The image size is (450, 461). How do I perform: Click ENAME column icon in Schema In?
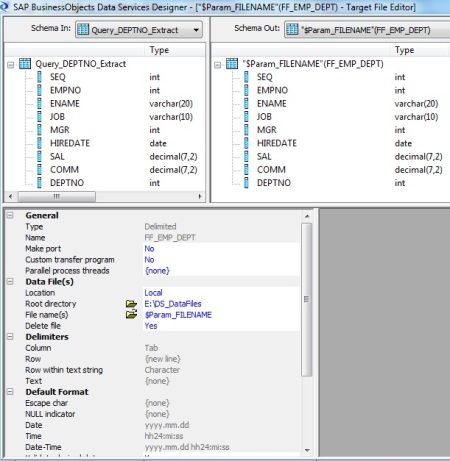point(39,103)
